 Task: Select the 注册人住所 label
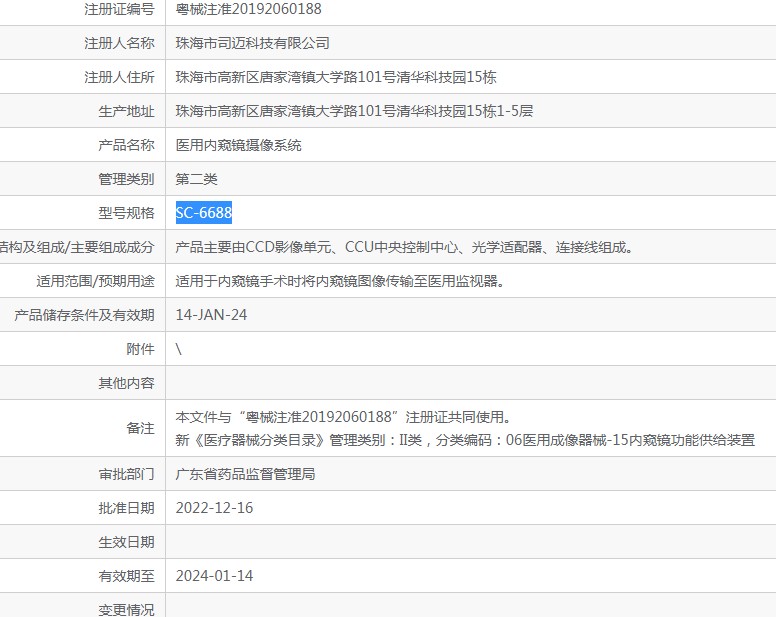(x=119, y=77)
